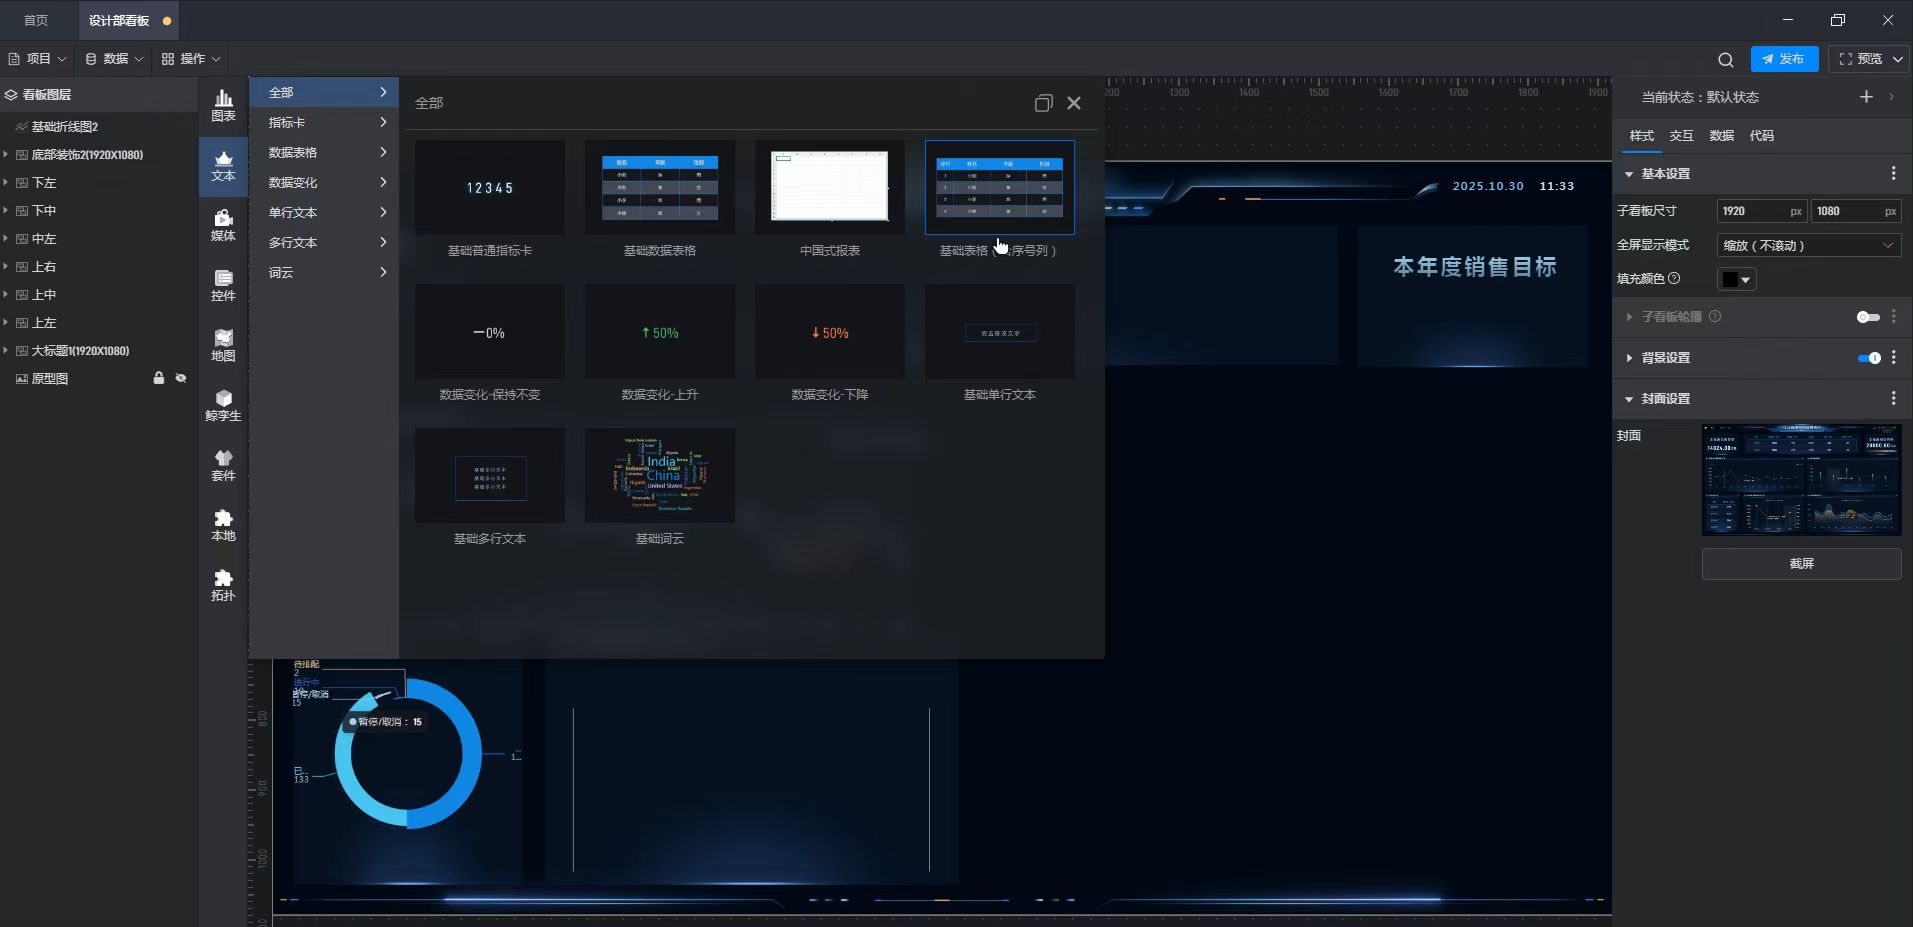Switch to the 交互 tab
Viewport: 1913px width, 927px height.
1681,136
